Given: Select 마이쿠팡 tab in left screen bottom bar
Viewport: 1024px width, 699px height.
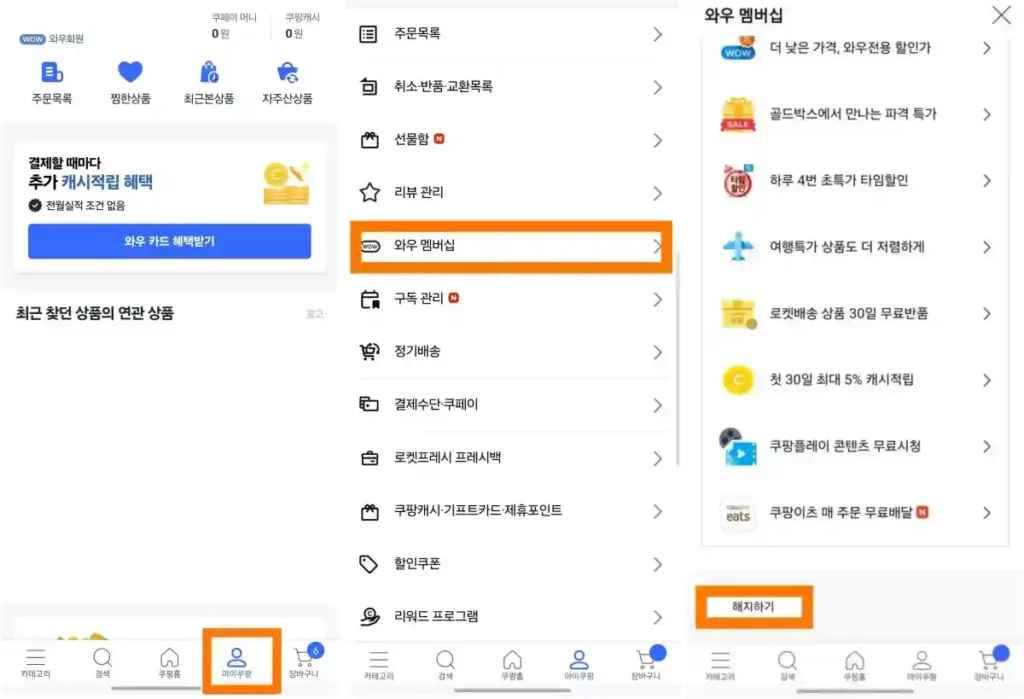Looking at the screenshot, I should coord(236,662).
